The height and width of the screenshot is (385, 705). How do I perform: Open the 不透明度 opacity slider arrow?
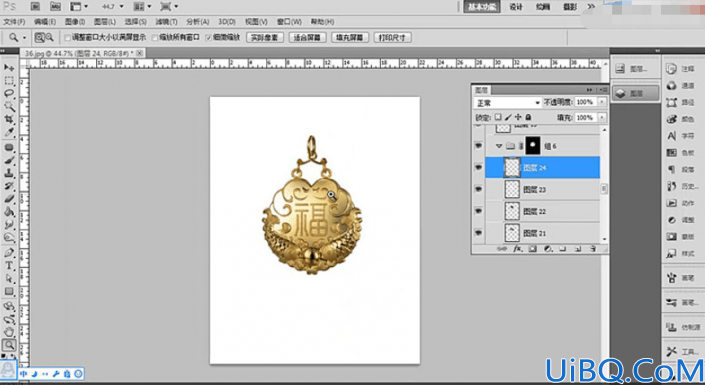602,103
